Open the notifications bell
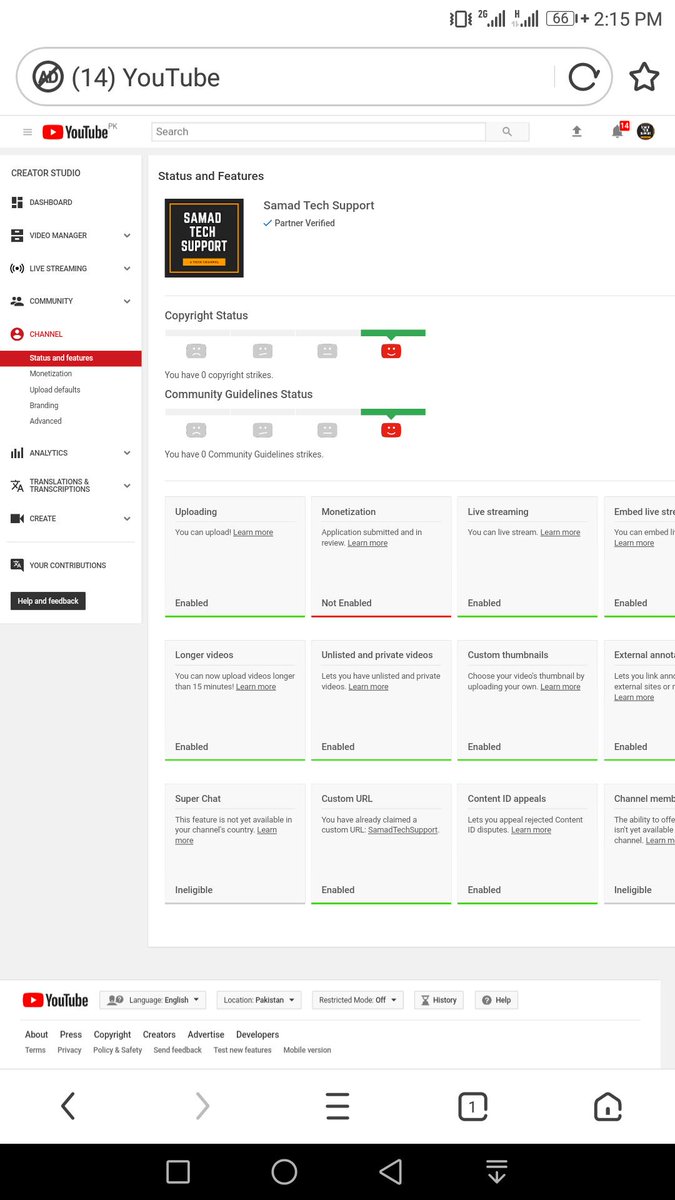675x1200 pixels. click(618, 131)
